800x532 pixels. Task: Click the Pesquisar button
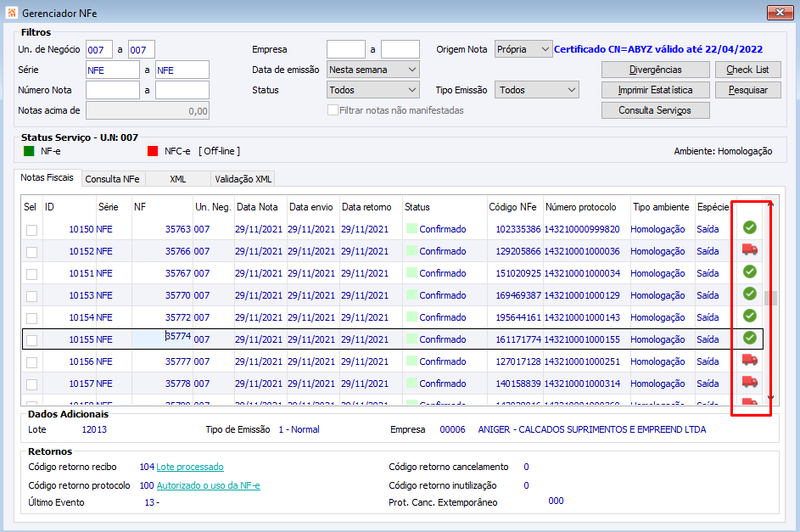click(x=747, y=90)
